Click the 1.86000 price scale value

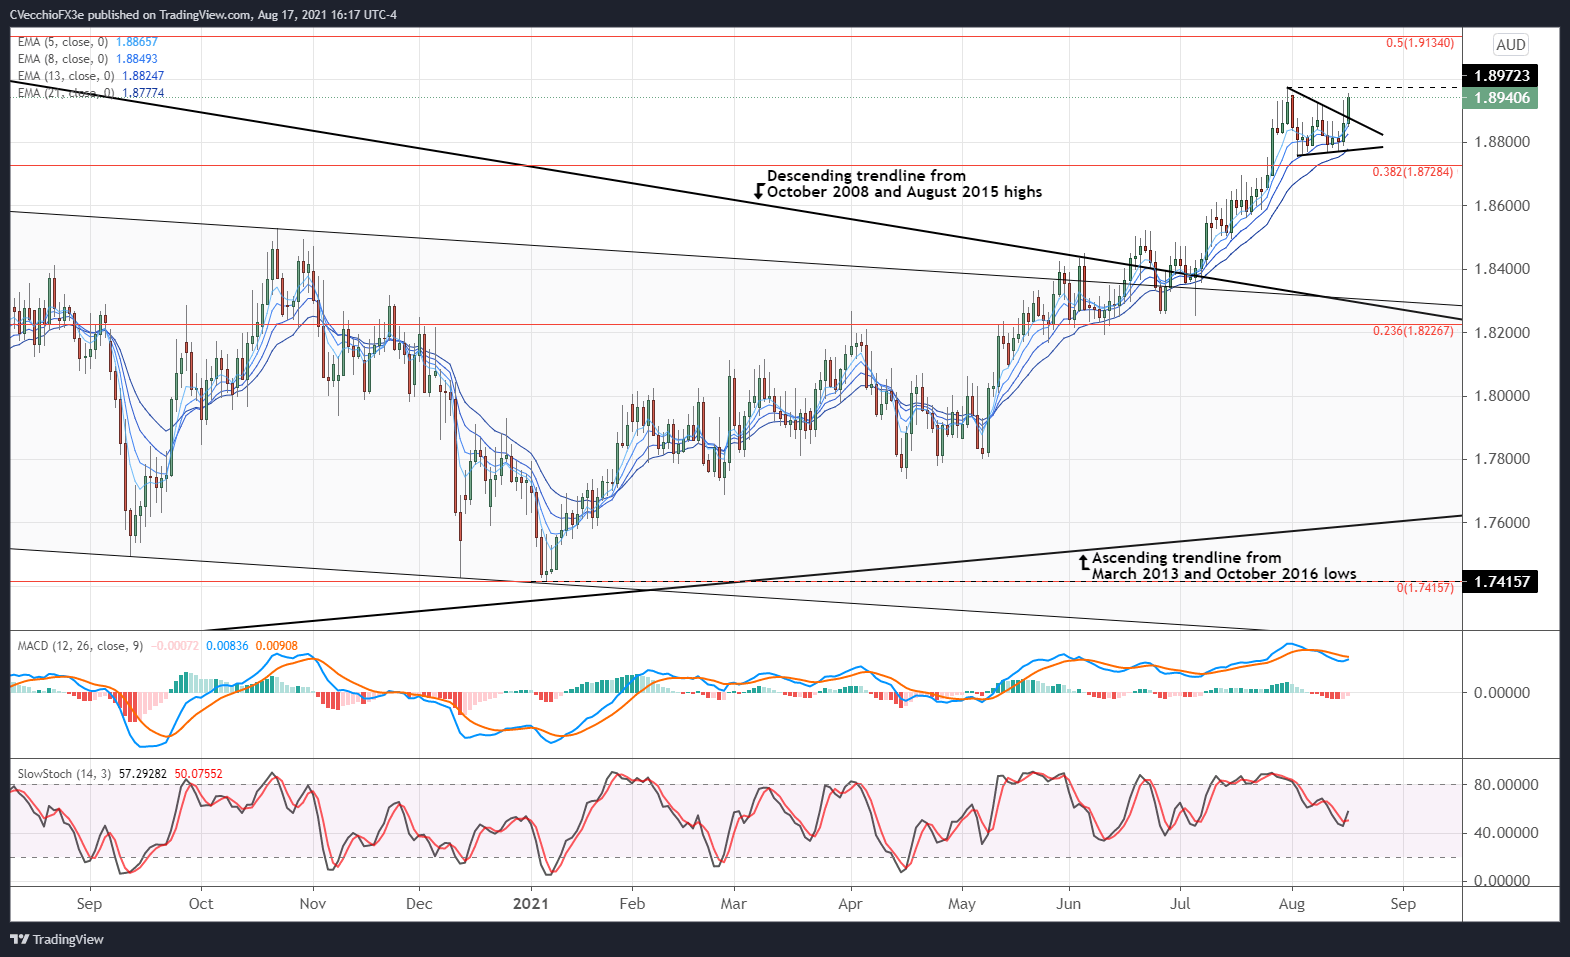click(x=1502, y=206)
